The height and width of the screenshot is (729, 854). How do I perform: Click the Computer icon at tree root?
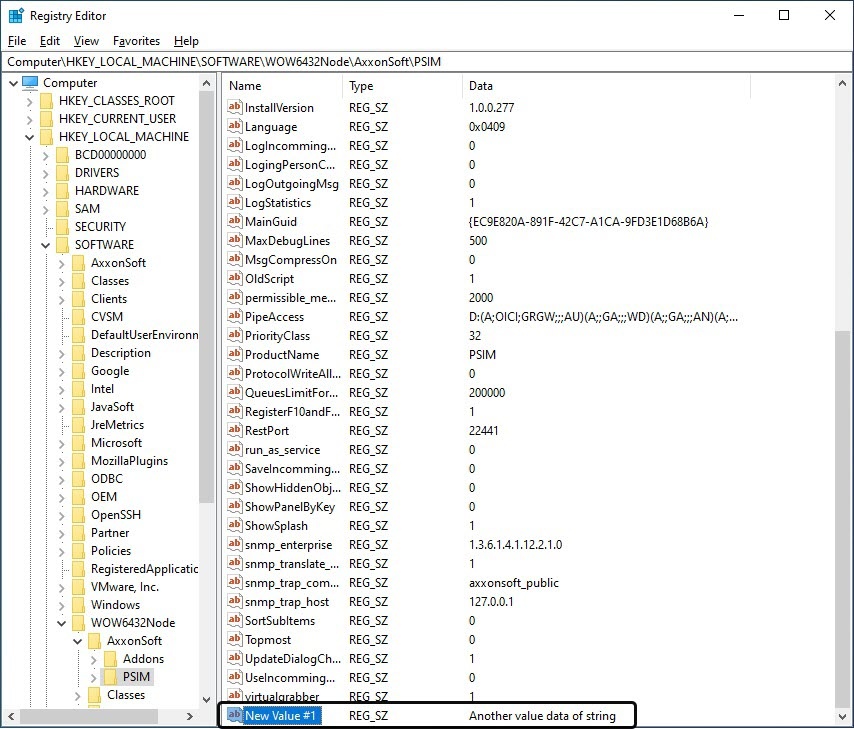point(30,83)
